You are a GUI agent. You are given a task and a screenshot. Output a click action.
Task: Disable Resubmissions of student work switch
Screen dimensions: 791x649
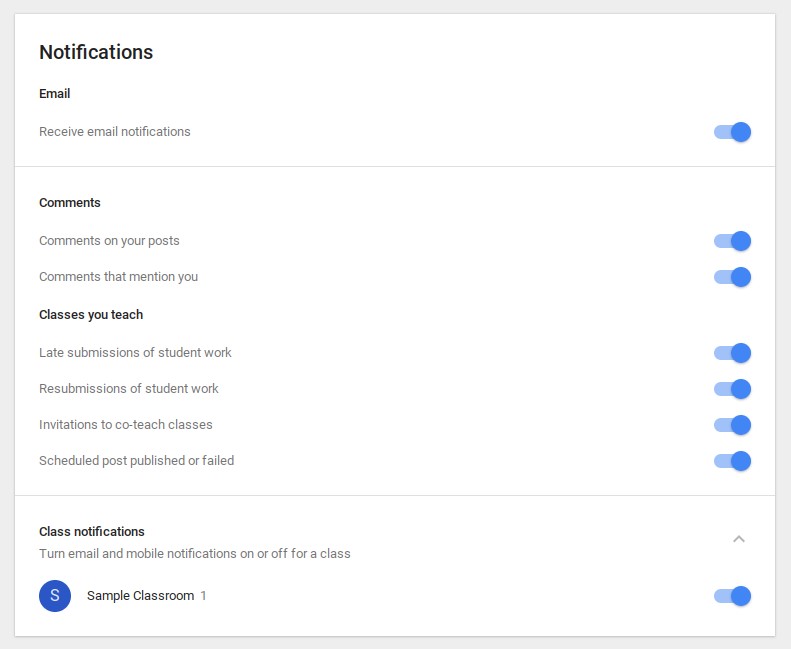tap(732, 389)
